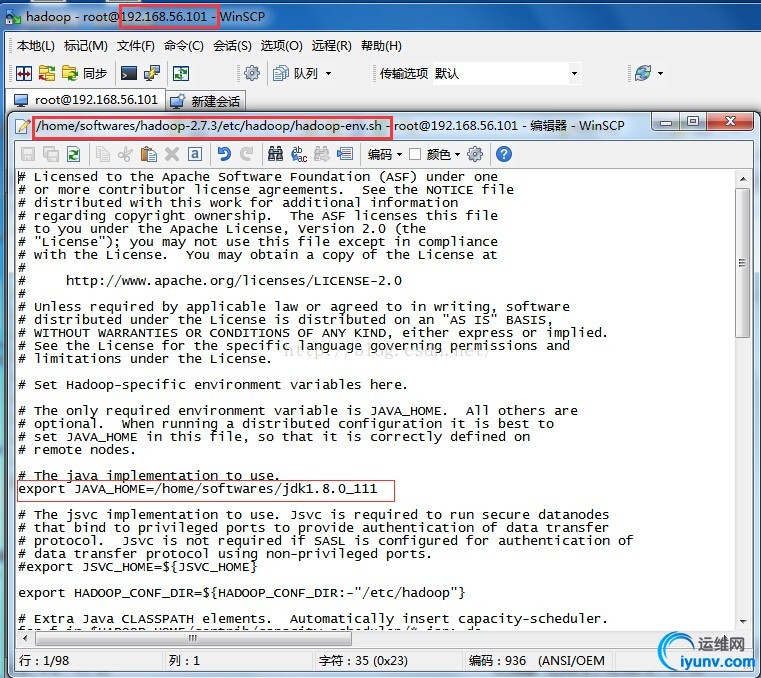Open editor preferences gear icon

tap(475, 154)
